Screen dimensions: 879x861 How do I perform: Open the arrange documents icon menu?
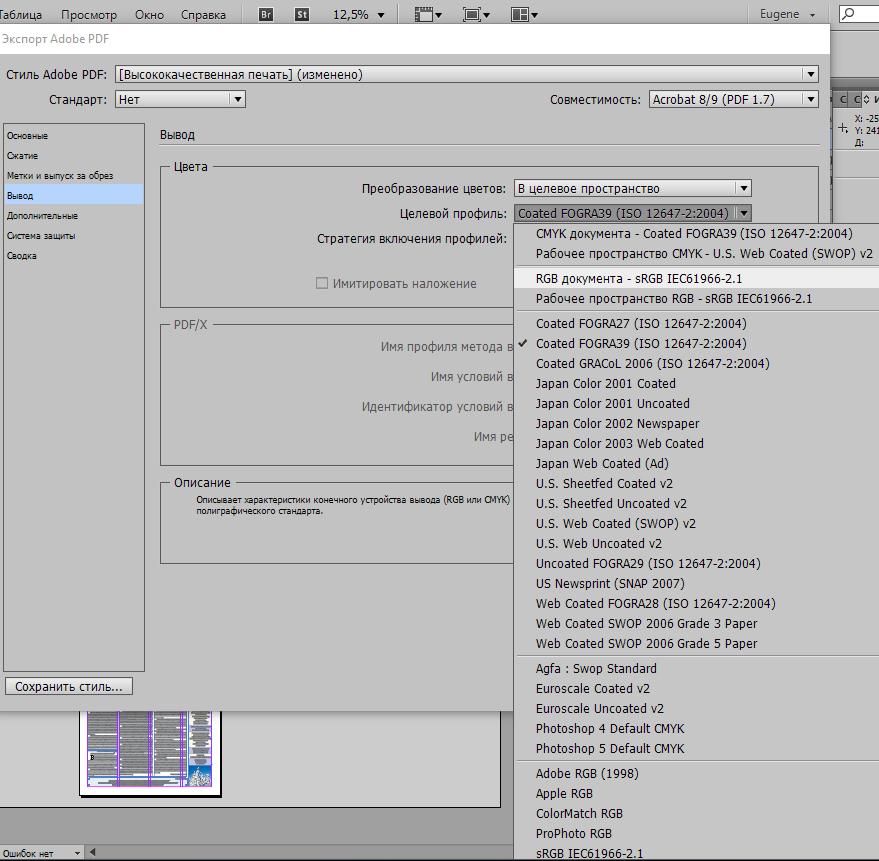[x=524, y=15]
